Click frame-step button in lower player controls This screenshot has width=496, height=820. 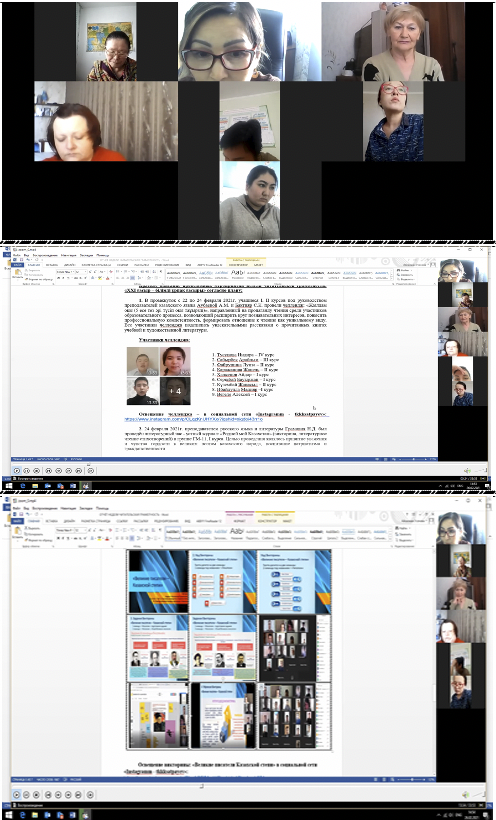(90, 795)
